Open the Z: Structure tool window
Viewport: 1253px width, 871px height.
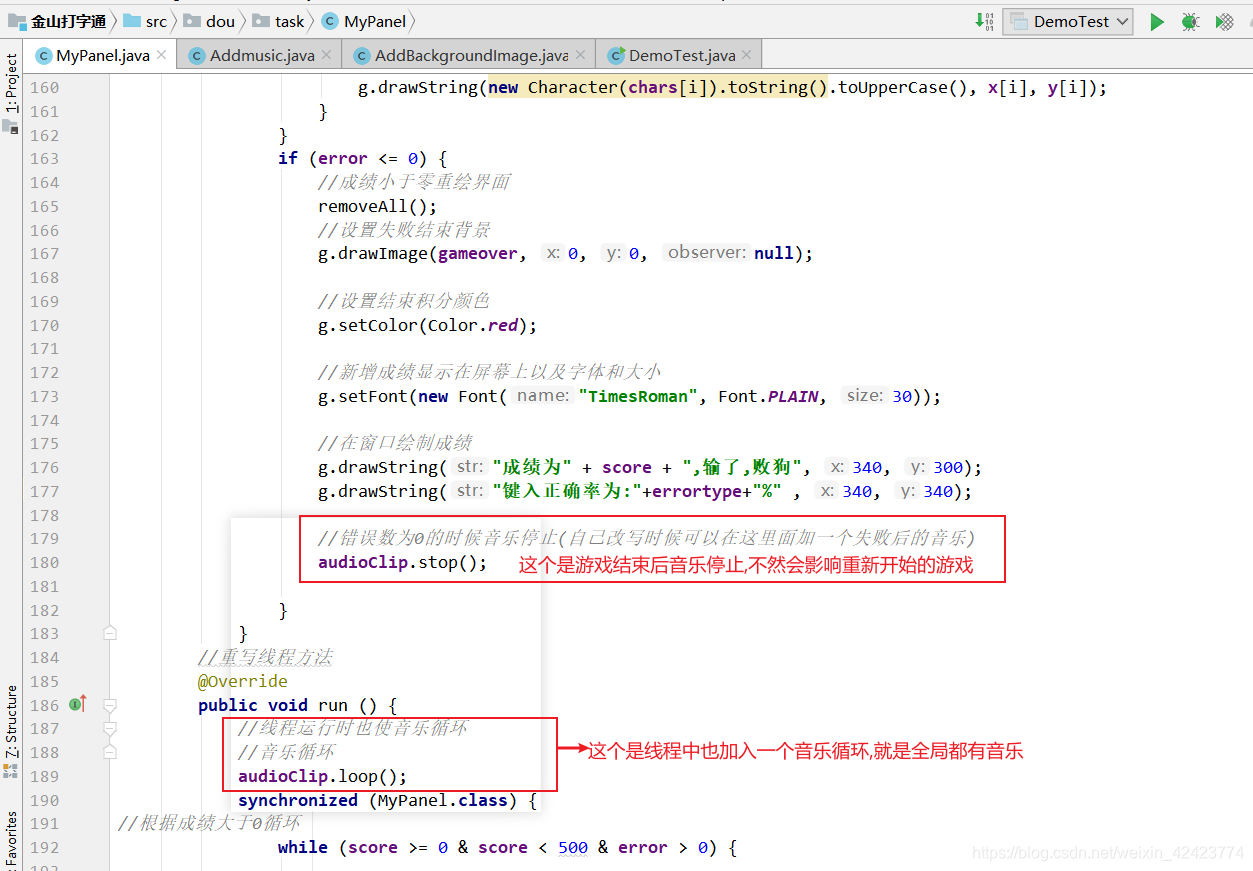coord(11,722)
